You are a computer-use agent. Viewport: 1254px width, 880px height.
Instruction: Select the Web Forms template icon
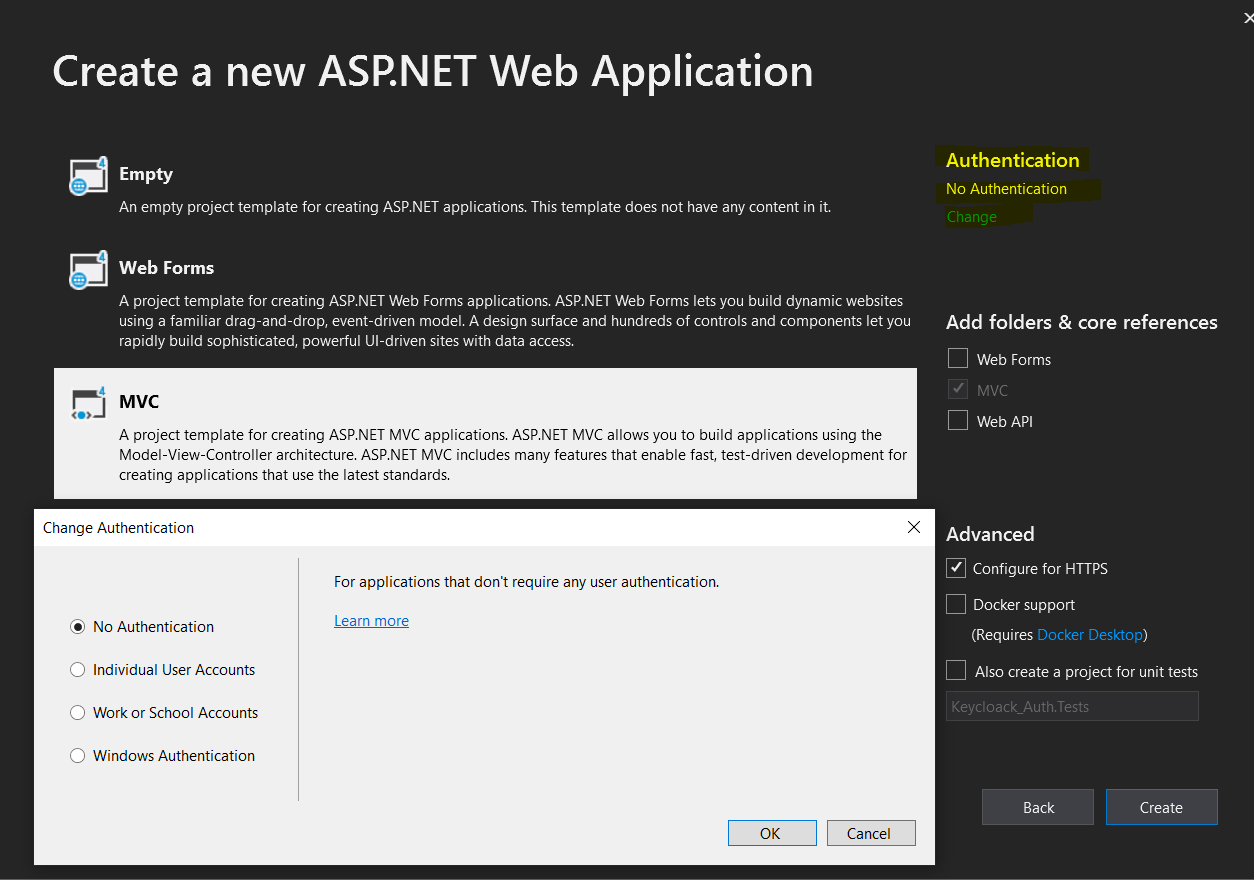coord(88,270)
